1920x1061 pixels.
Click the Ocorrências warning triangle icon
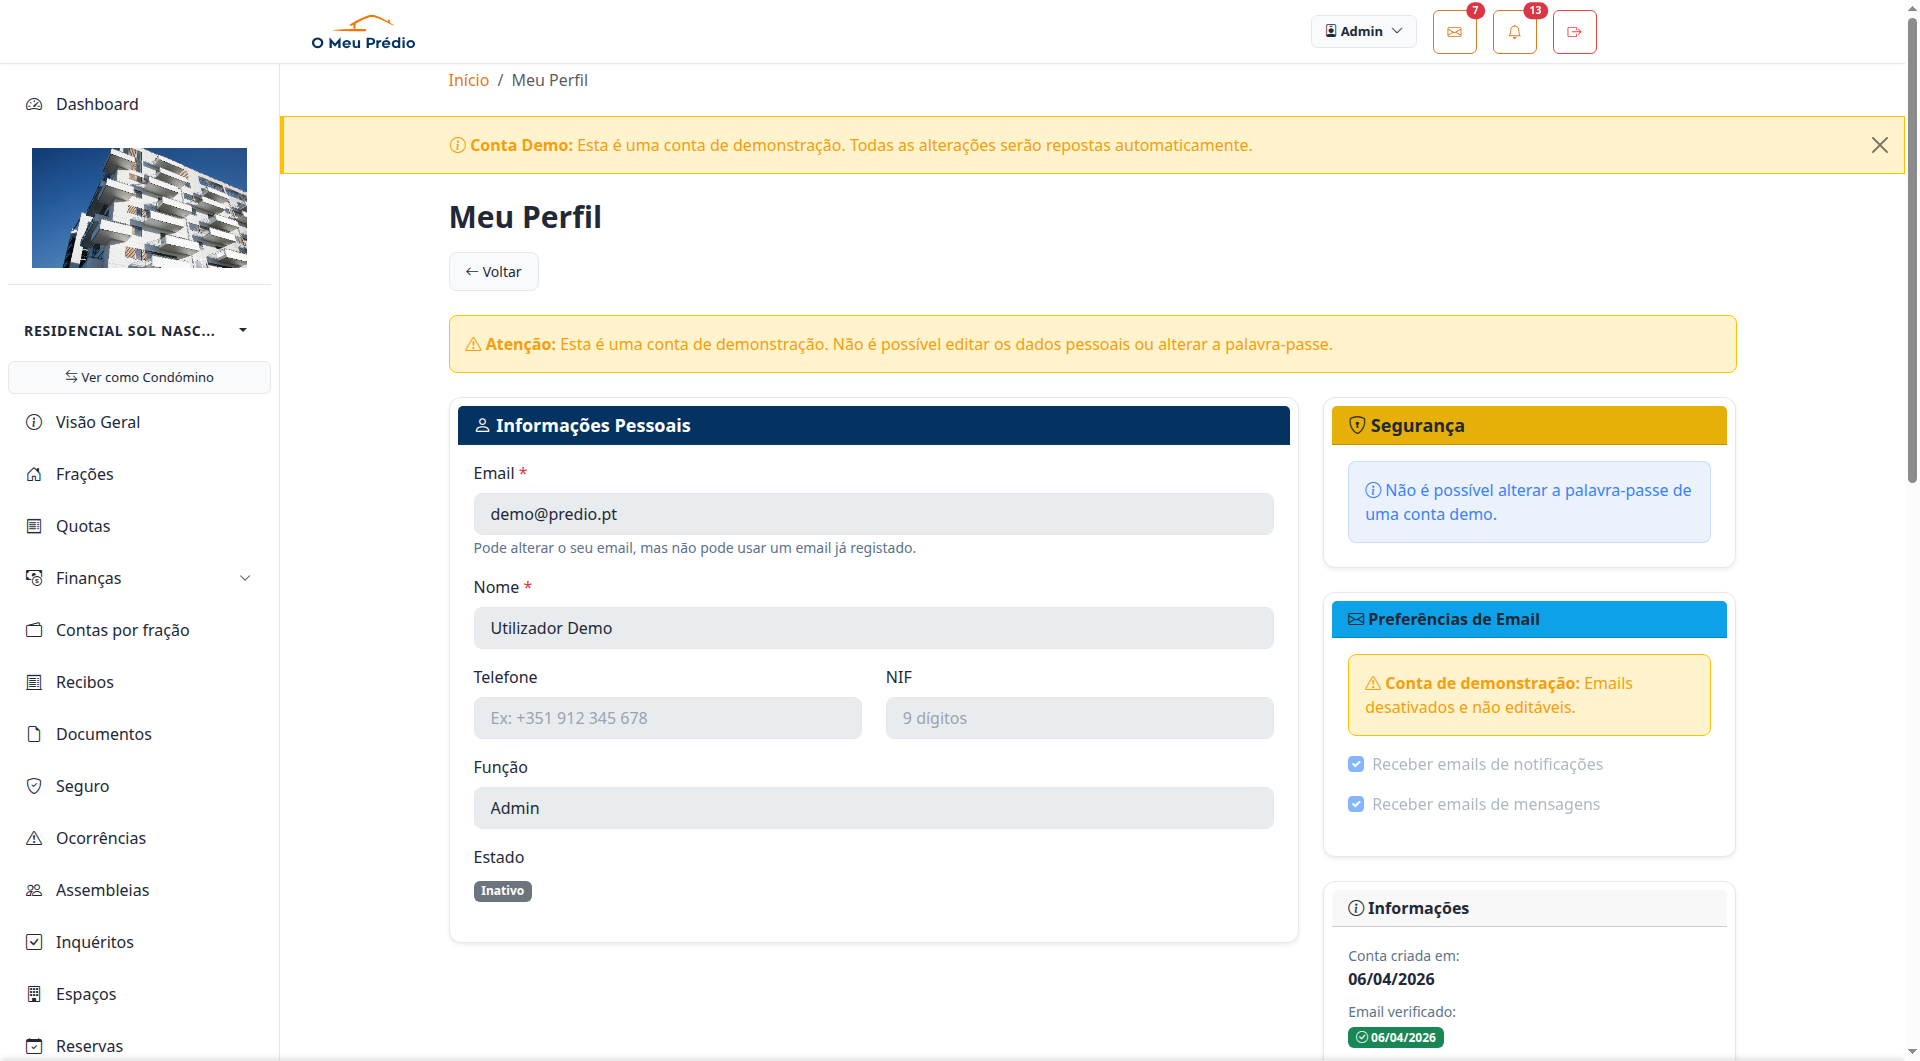34,838
